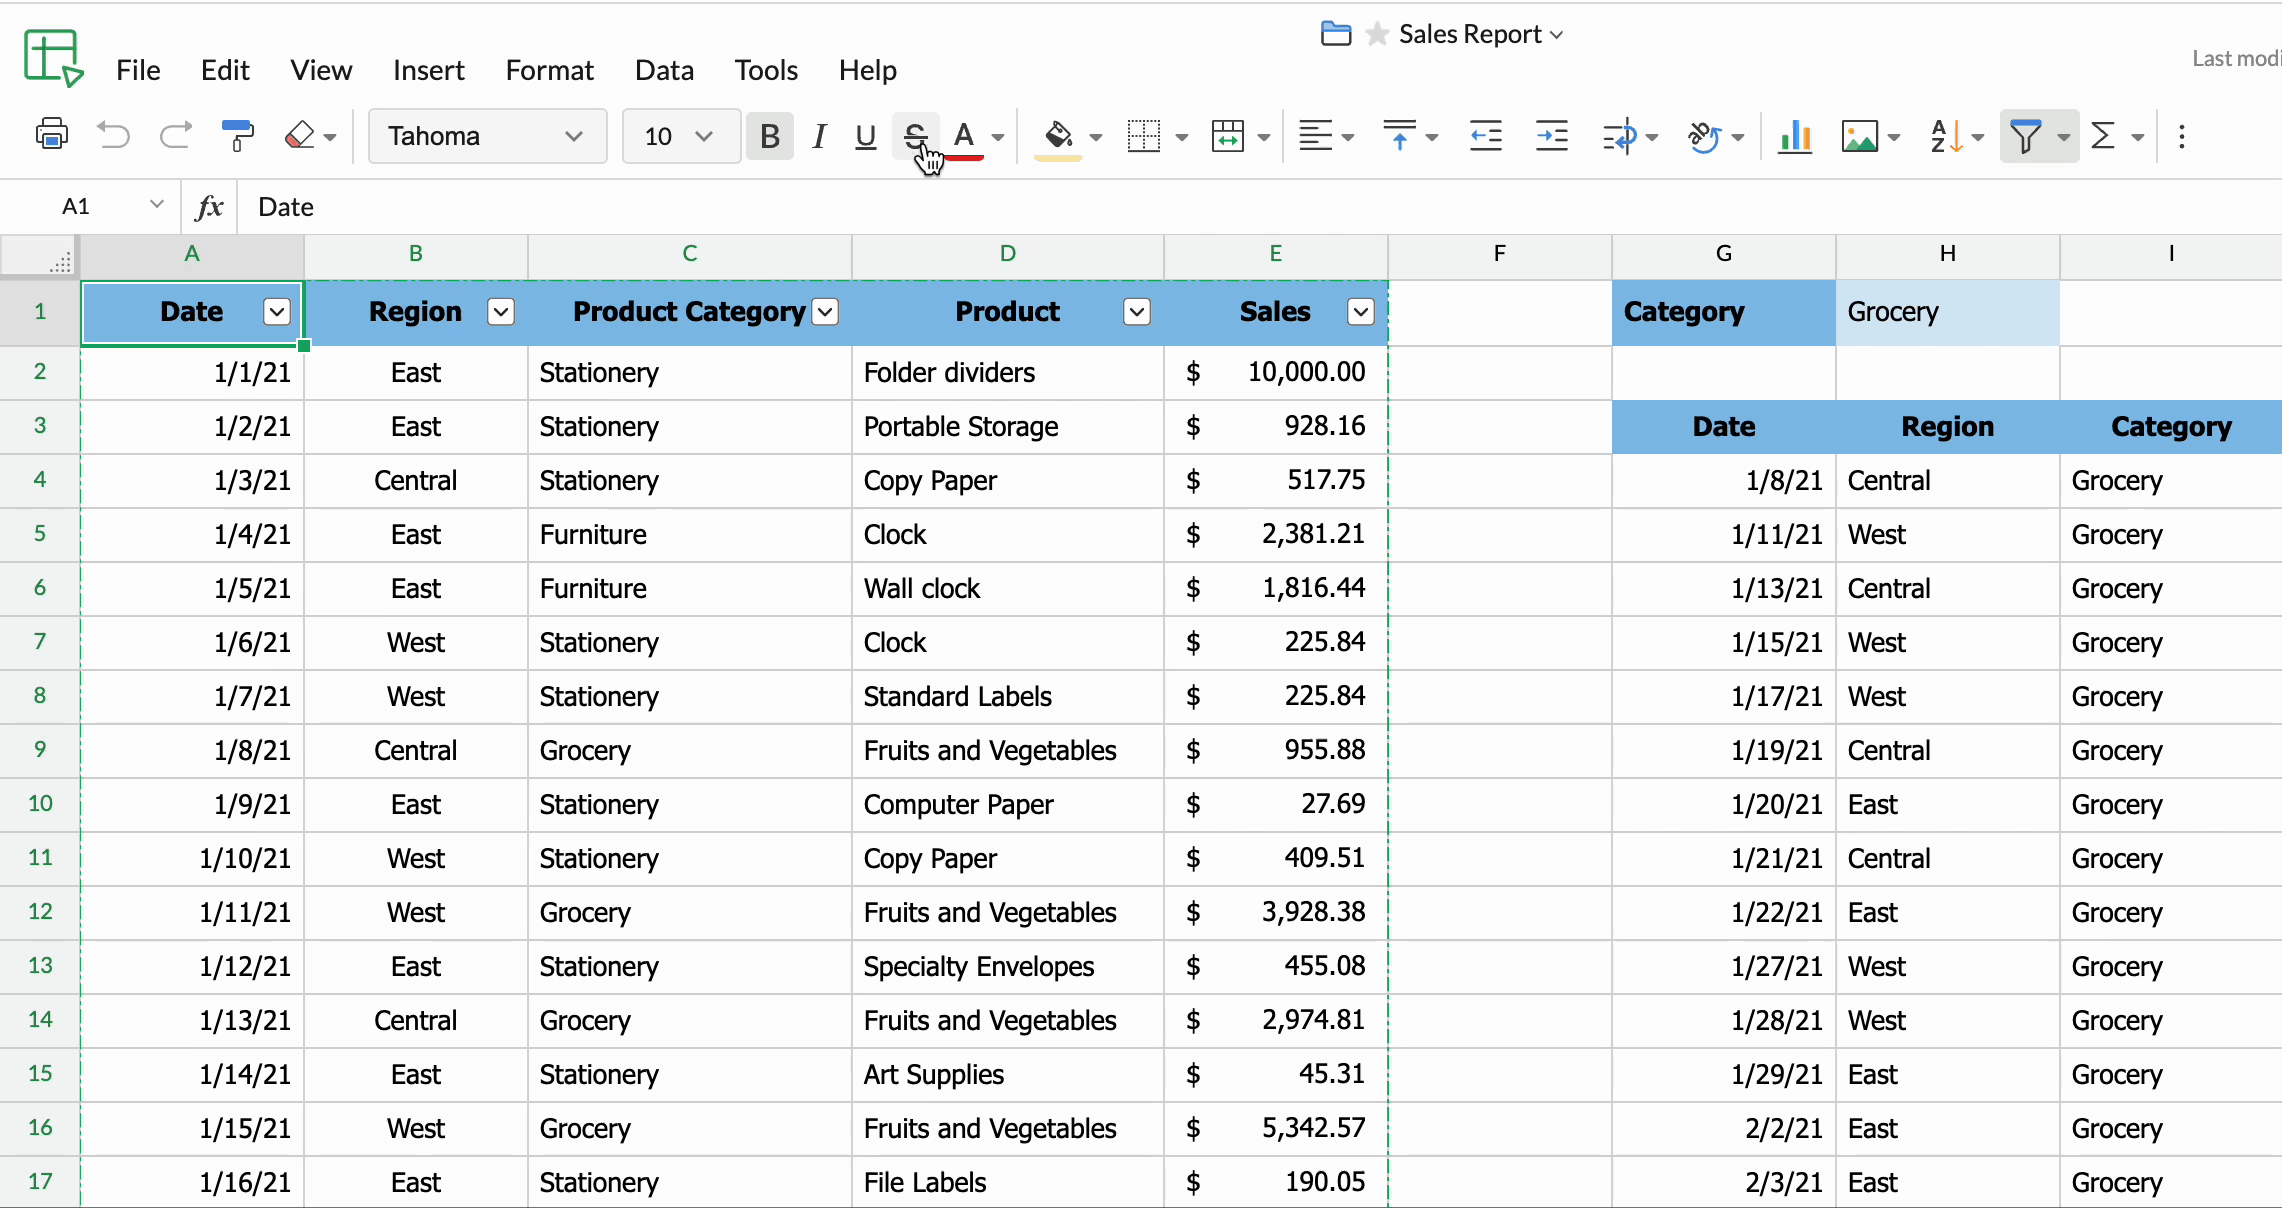This screenshot has width=2282, height=1208.
Task: Open the Region column filter dropdown
Action: click(x=501, y=312)
